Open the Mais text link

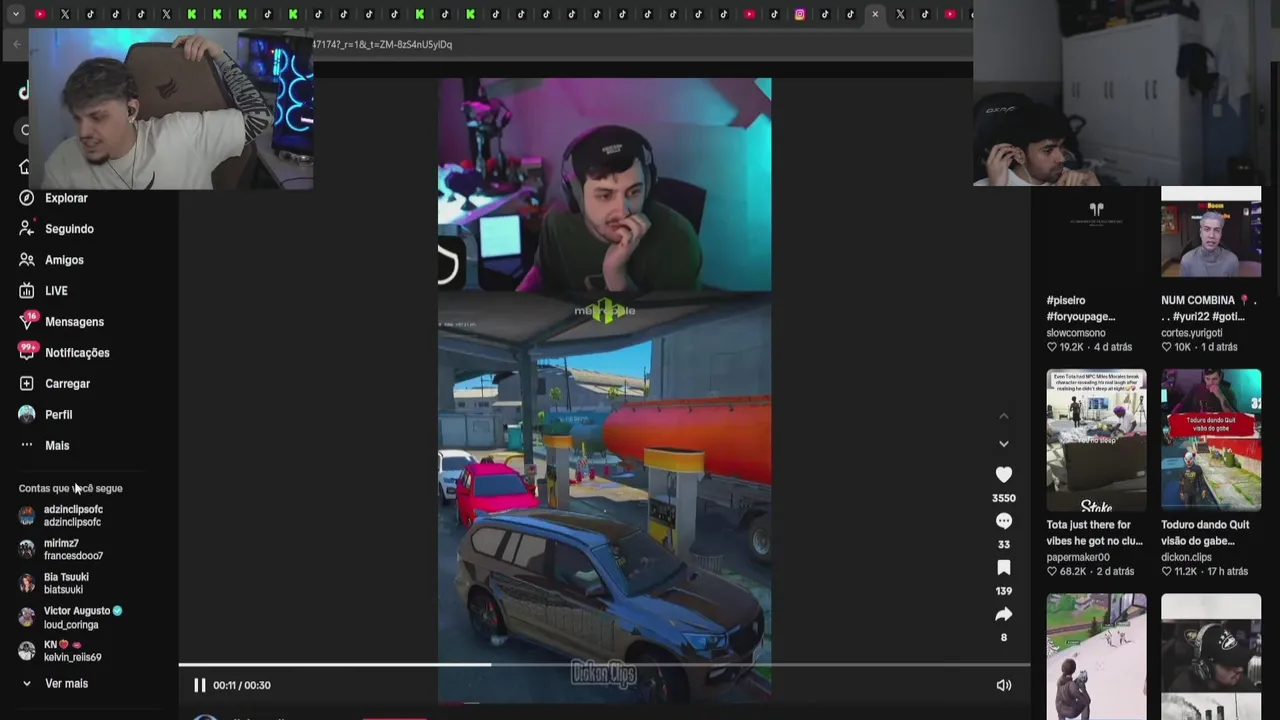[x=57, y=446]
